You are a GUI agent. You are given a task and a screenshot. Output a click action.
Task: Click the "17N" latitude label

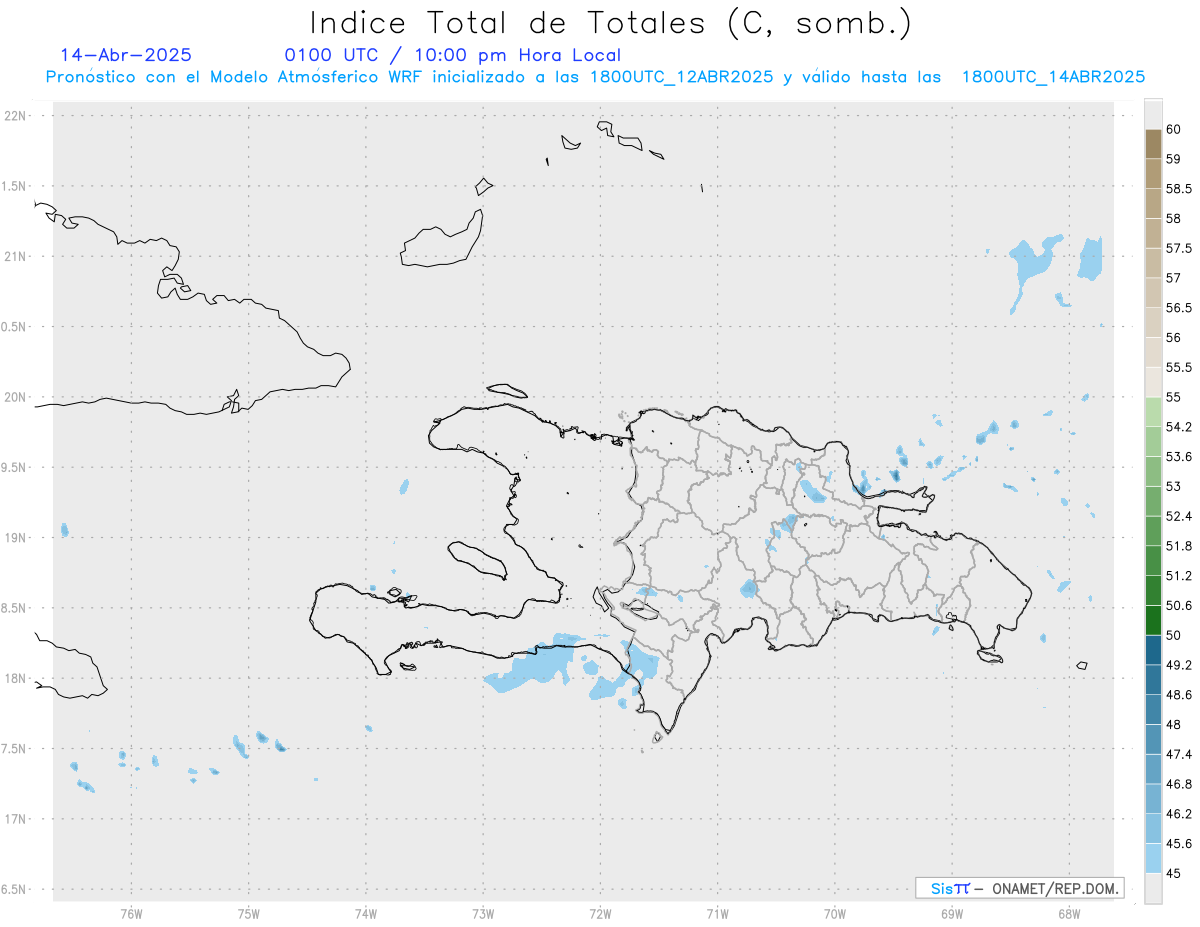click(x=17, y=818)
